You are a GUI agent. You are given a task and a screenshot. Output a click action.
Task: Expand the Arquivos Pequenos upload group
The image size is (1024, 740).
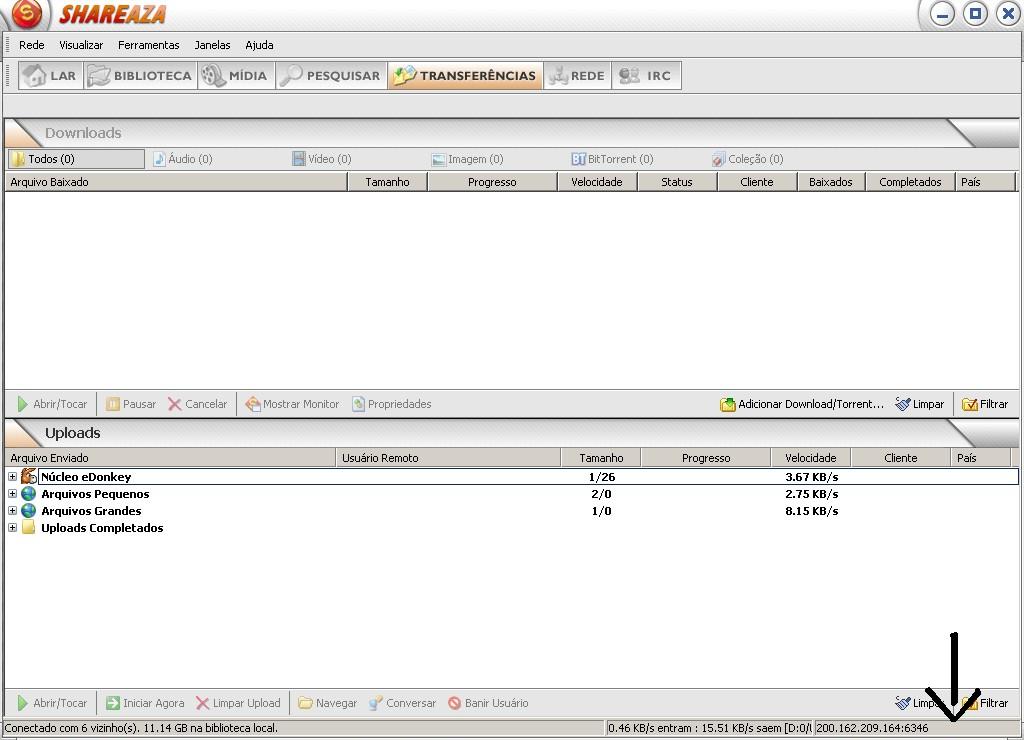point(13,494)
